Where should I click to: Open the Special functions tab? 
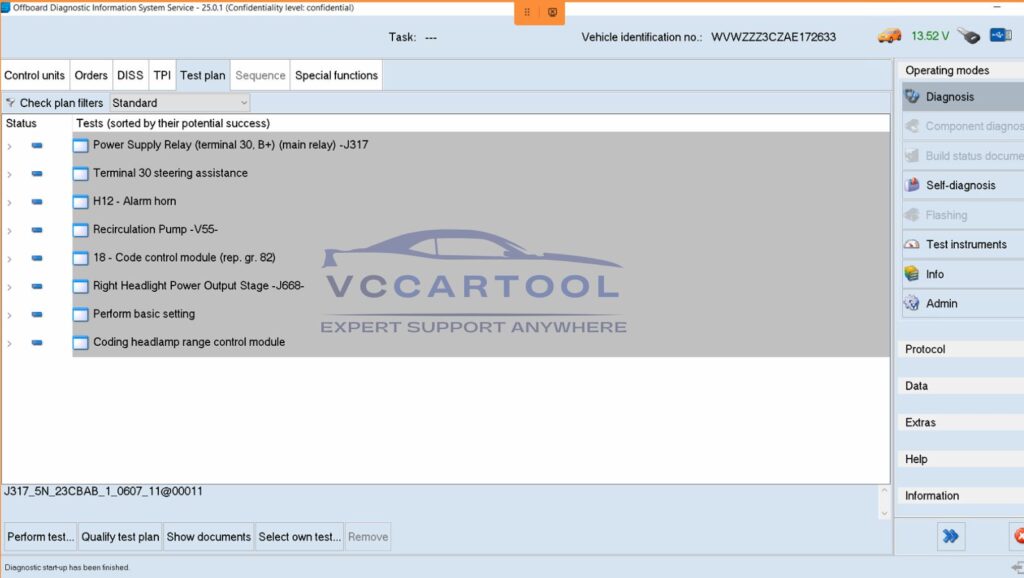335,74
